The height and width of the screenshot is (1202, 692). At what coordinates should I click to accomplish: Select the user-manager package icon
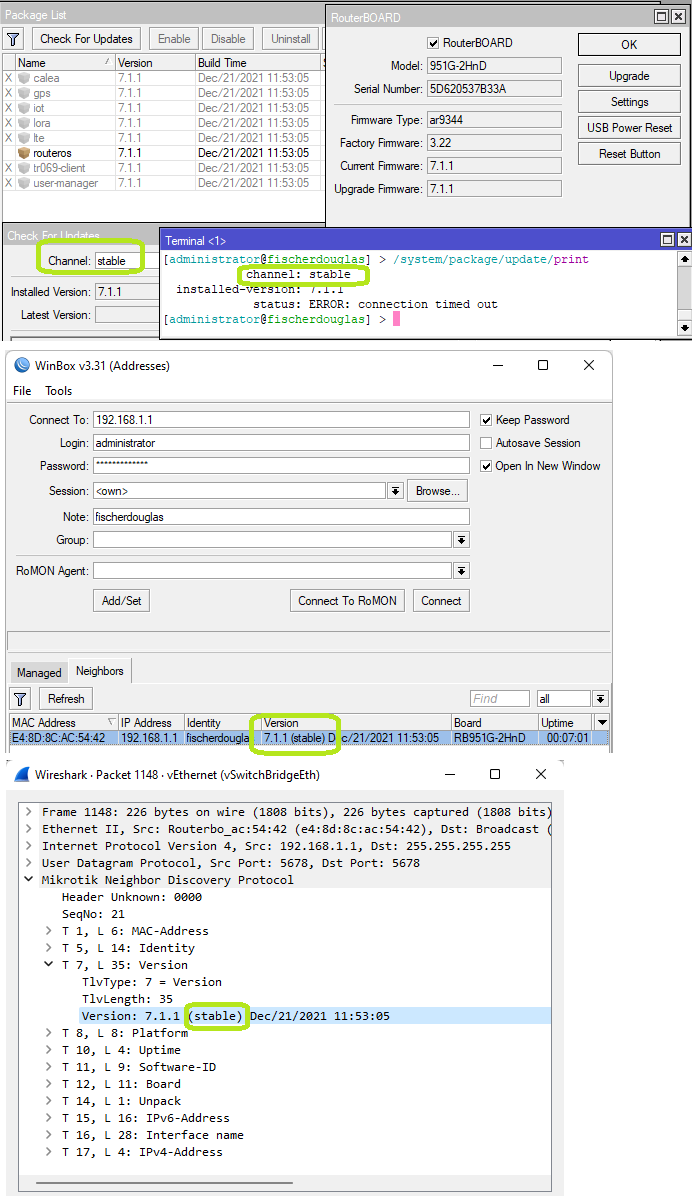pos(24,183)
